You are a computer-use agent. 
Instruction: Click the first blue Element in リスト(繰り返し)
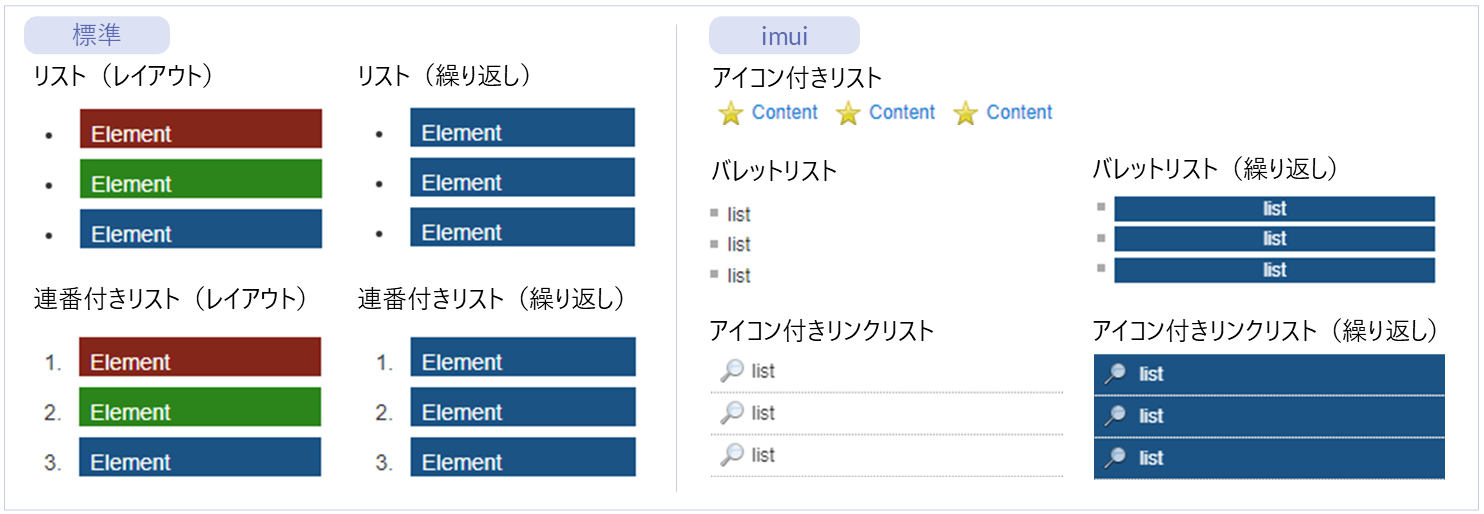[x=522, y=128]
